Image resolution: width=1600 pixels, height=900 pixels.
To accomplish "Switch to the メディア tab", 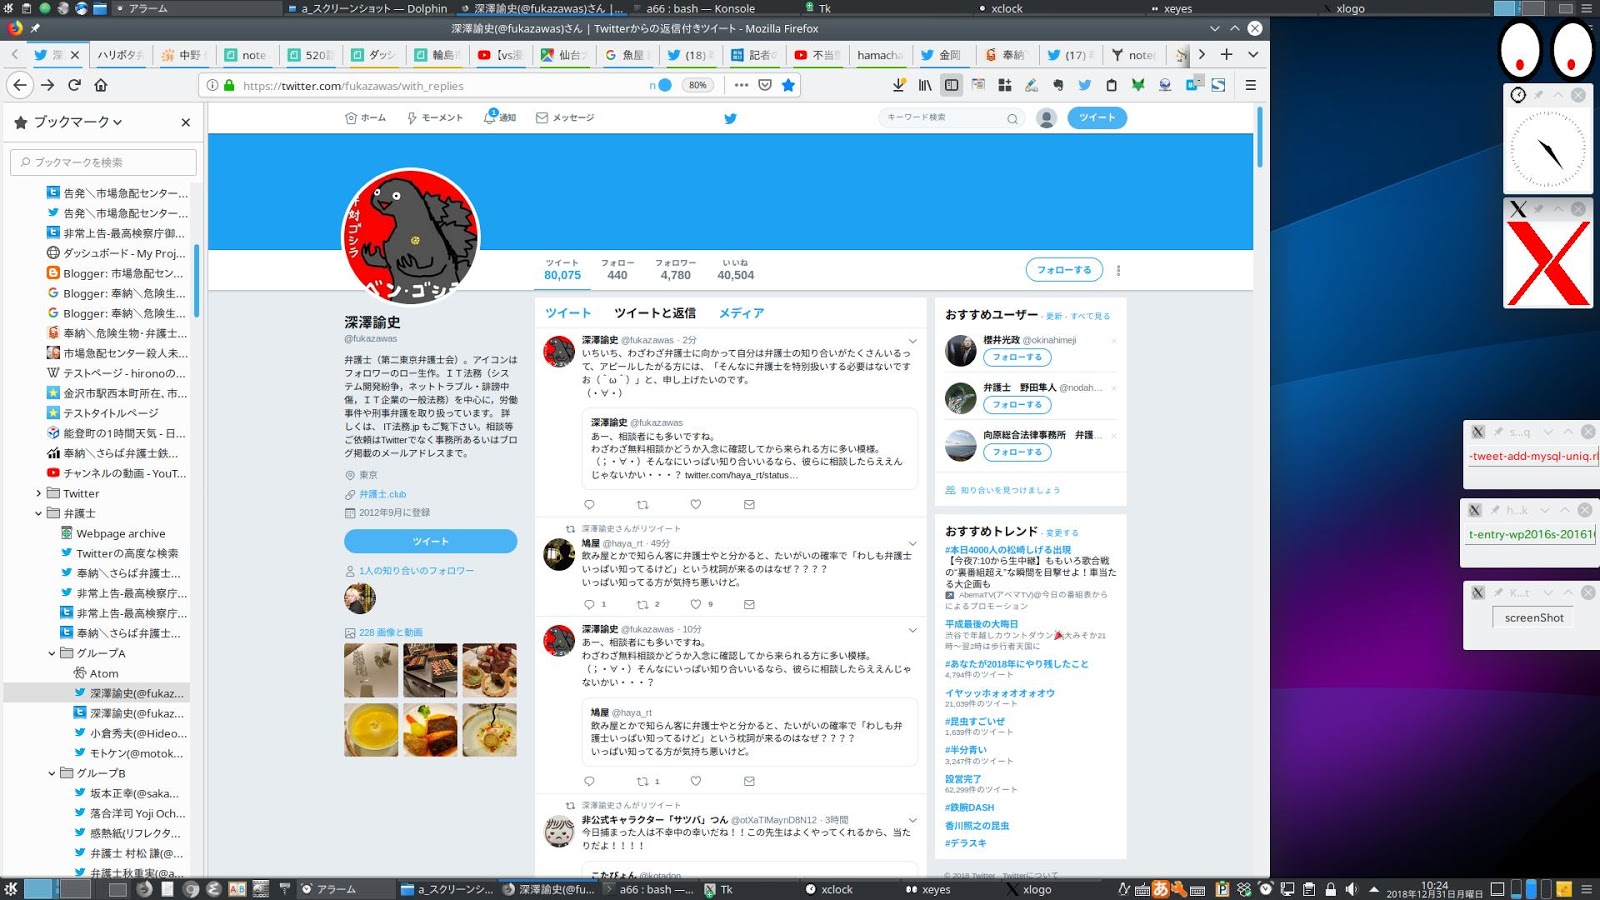I will coord(741,313).
